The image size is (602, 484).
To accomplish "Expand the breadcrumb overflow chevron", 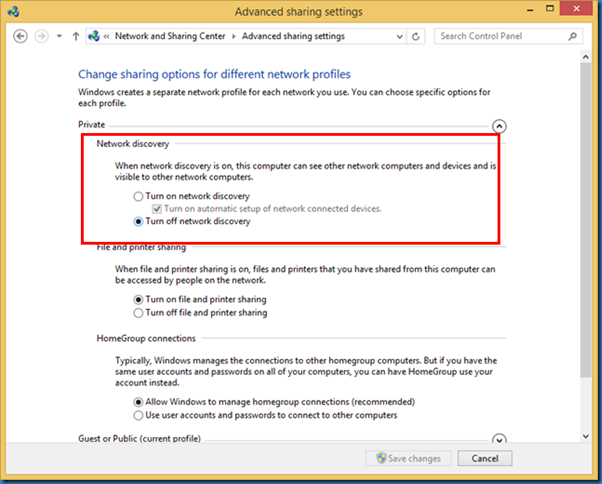I will 106,36.
